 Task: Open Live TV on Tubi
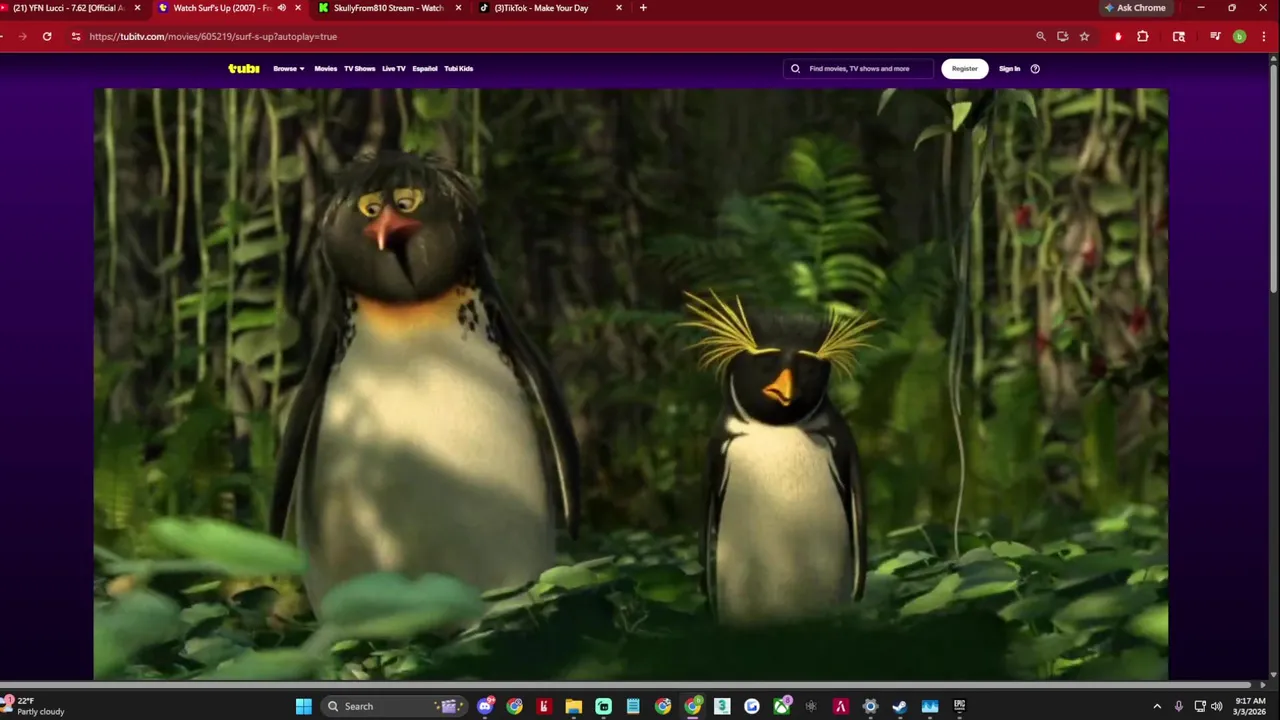[394, 69]
